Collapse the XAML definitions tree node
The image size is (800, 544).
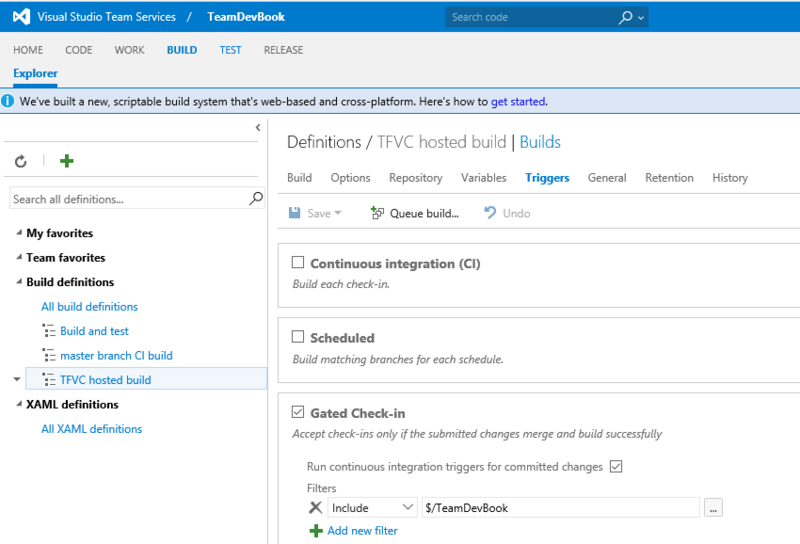19,404
